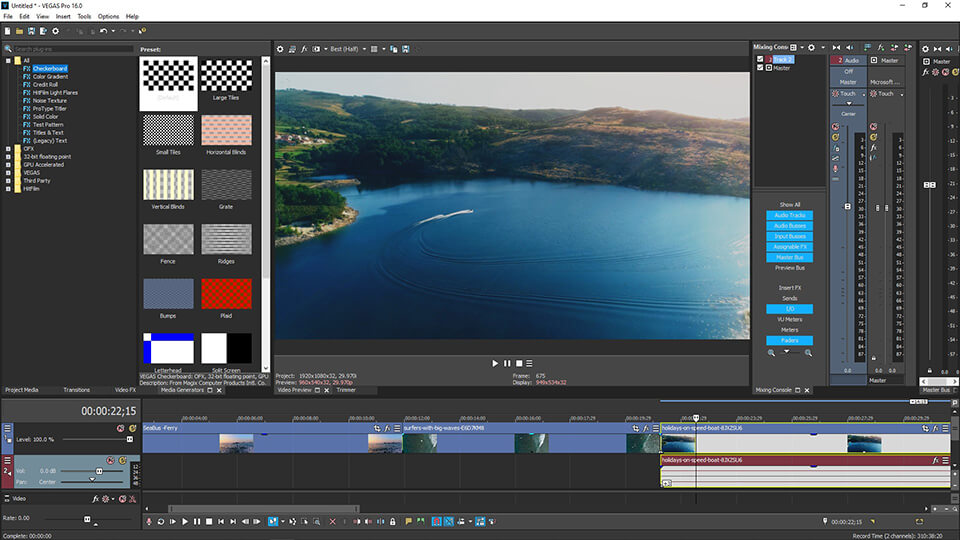
Task: Click the Video Output FX icon above the preview
Action: click(304, 49)
